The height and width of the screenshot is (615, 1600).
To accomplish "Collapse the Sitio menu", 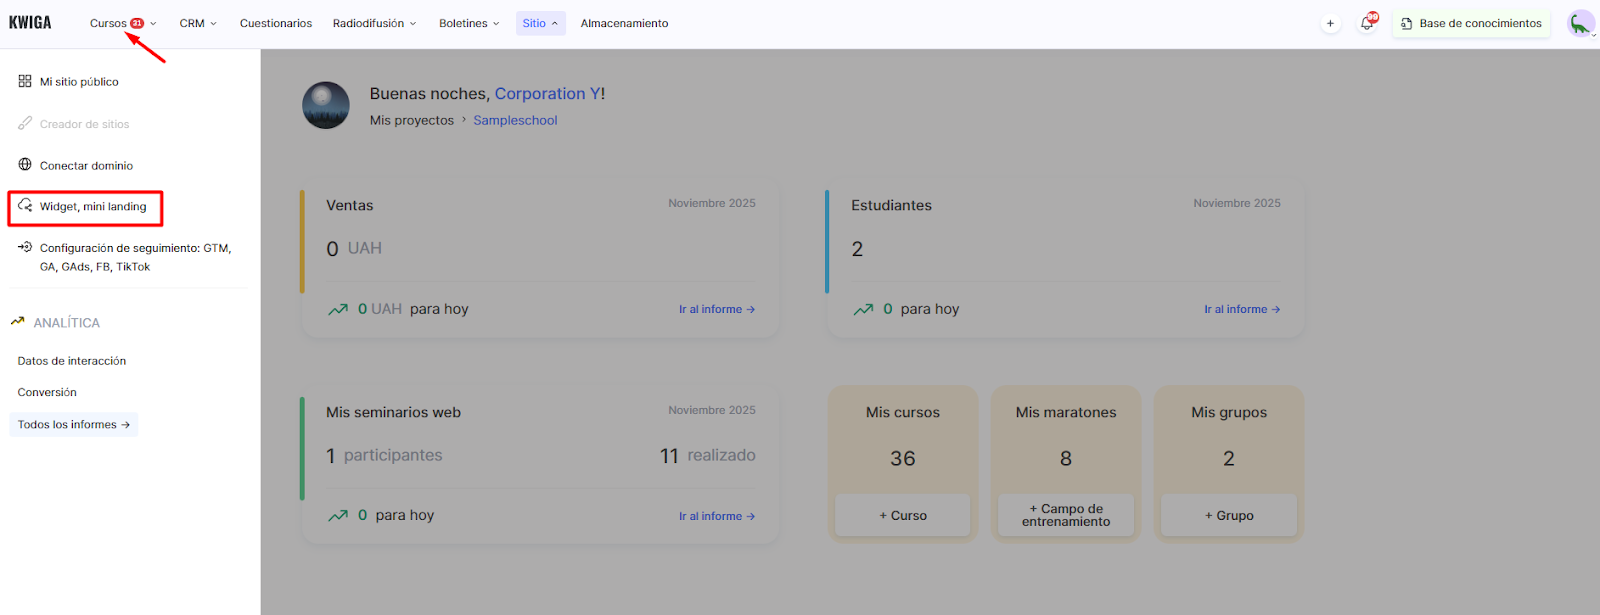I will pos(540,23).
